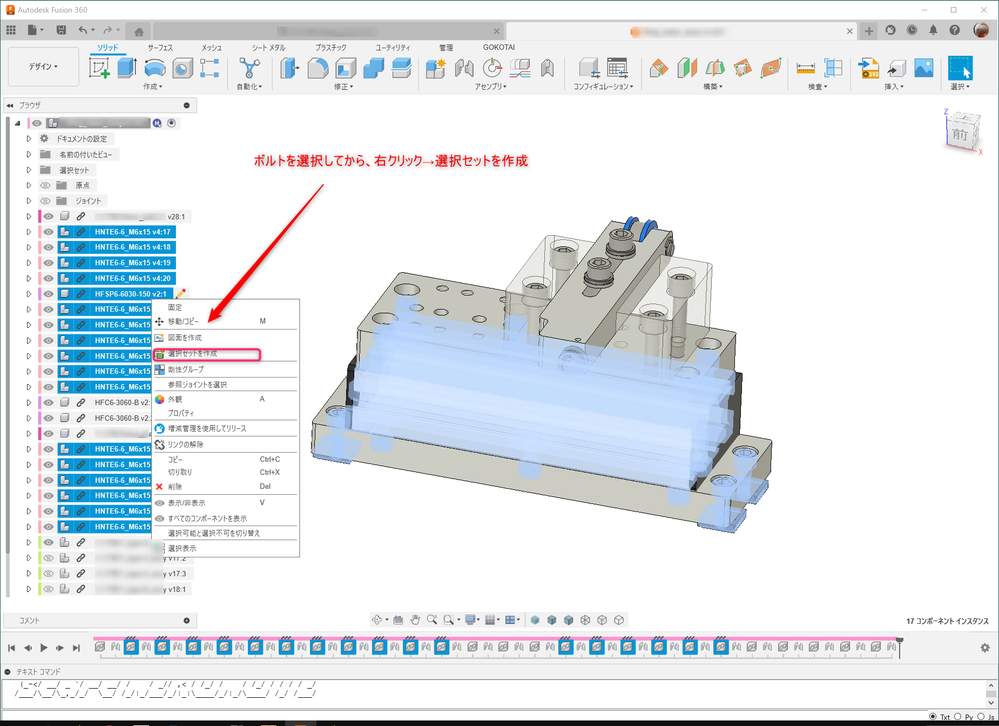The width and height of the screenshot is (999, 726).
Task: Show the 原点 folder via eye icon
Action: click(x=45, y=185)
